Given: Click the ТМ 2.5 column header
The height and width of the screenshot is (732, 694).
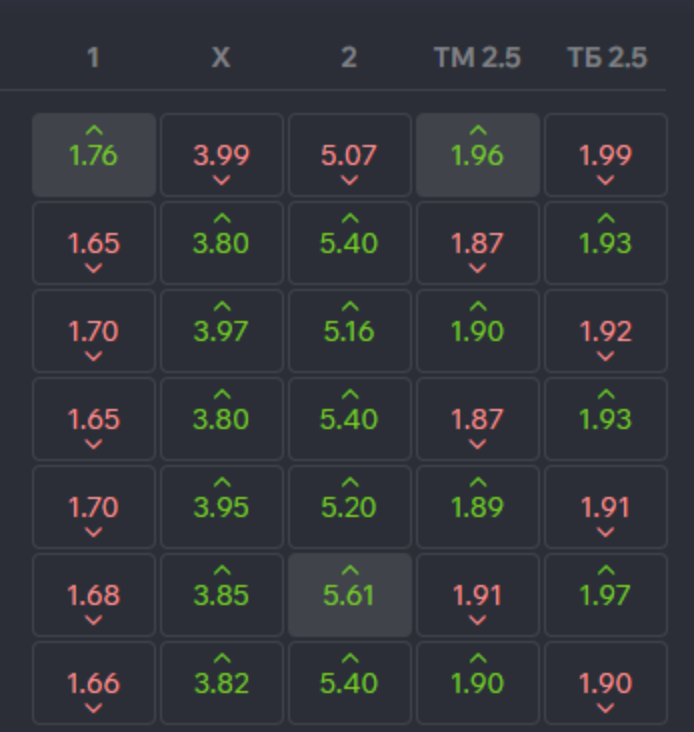Looking at the screenshot, I should tap(477, 58).
